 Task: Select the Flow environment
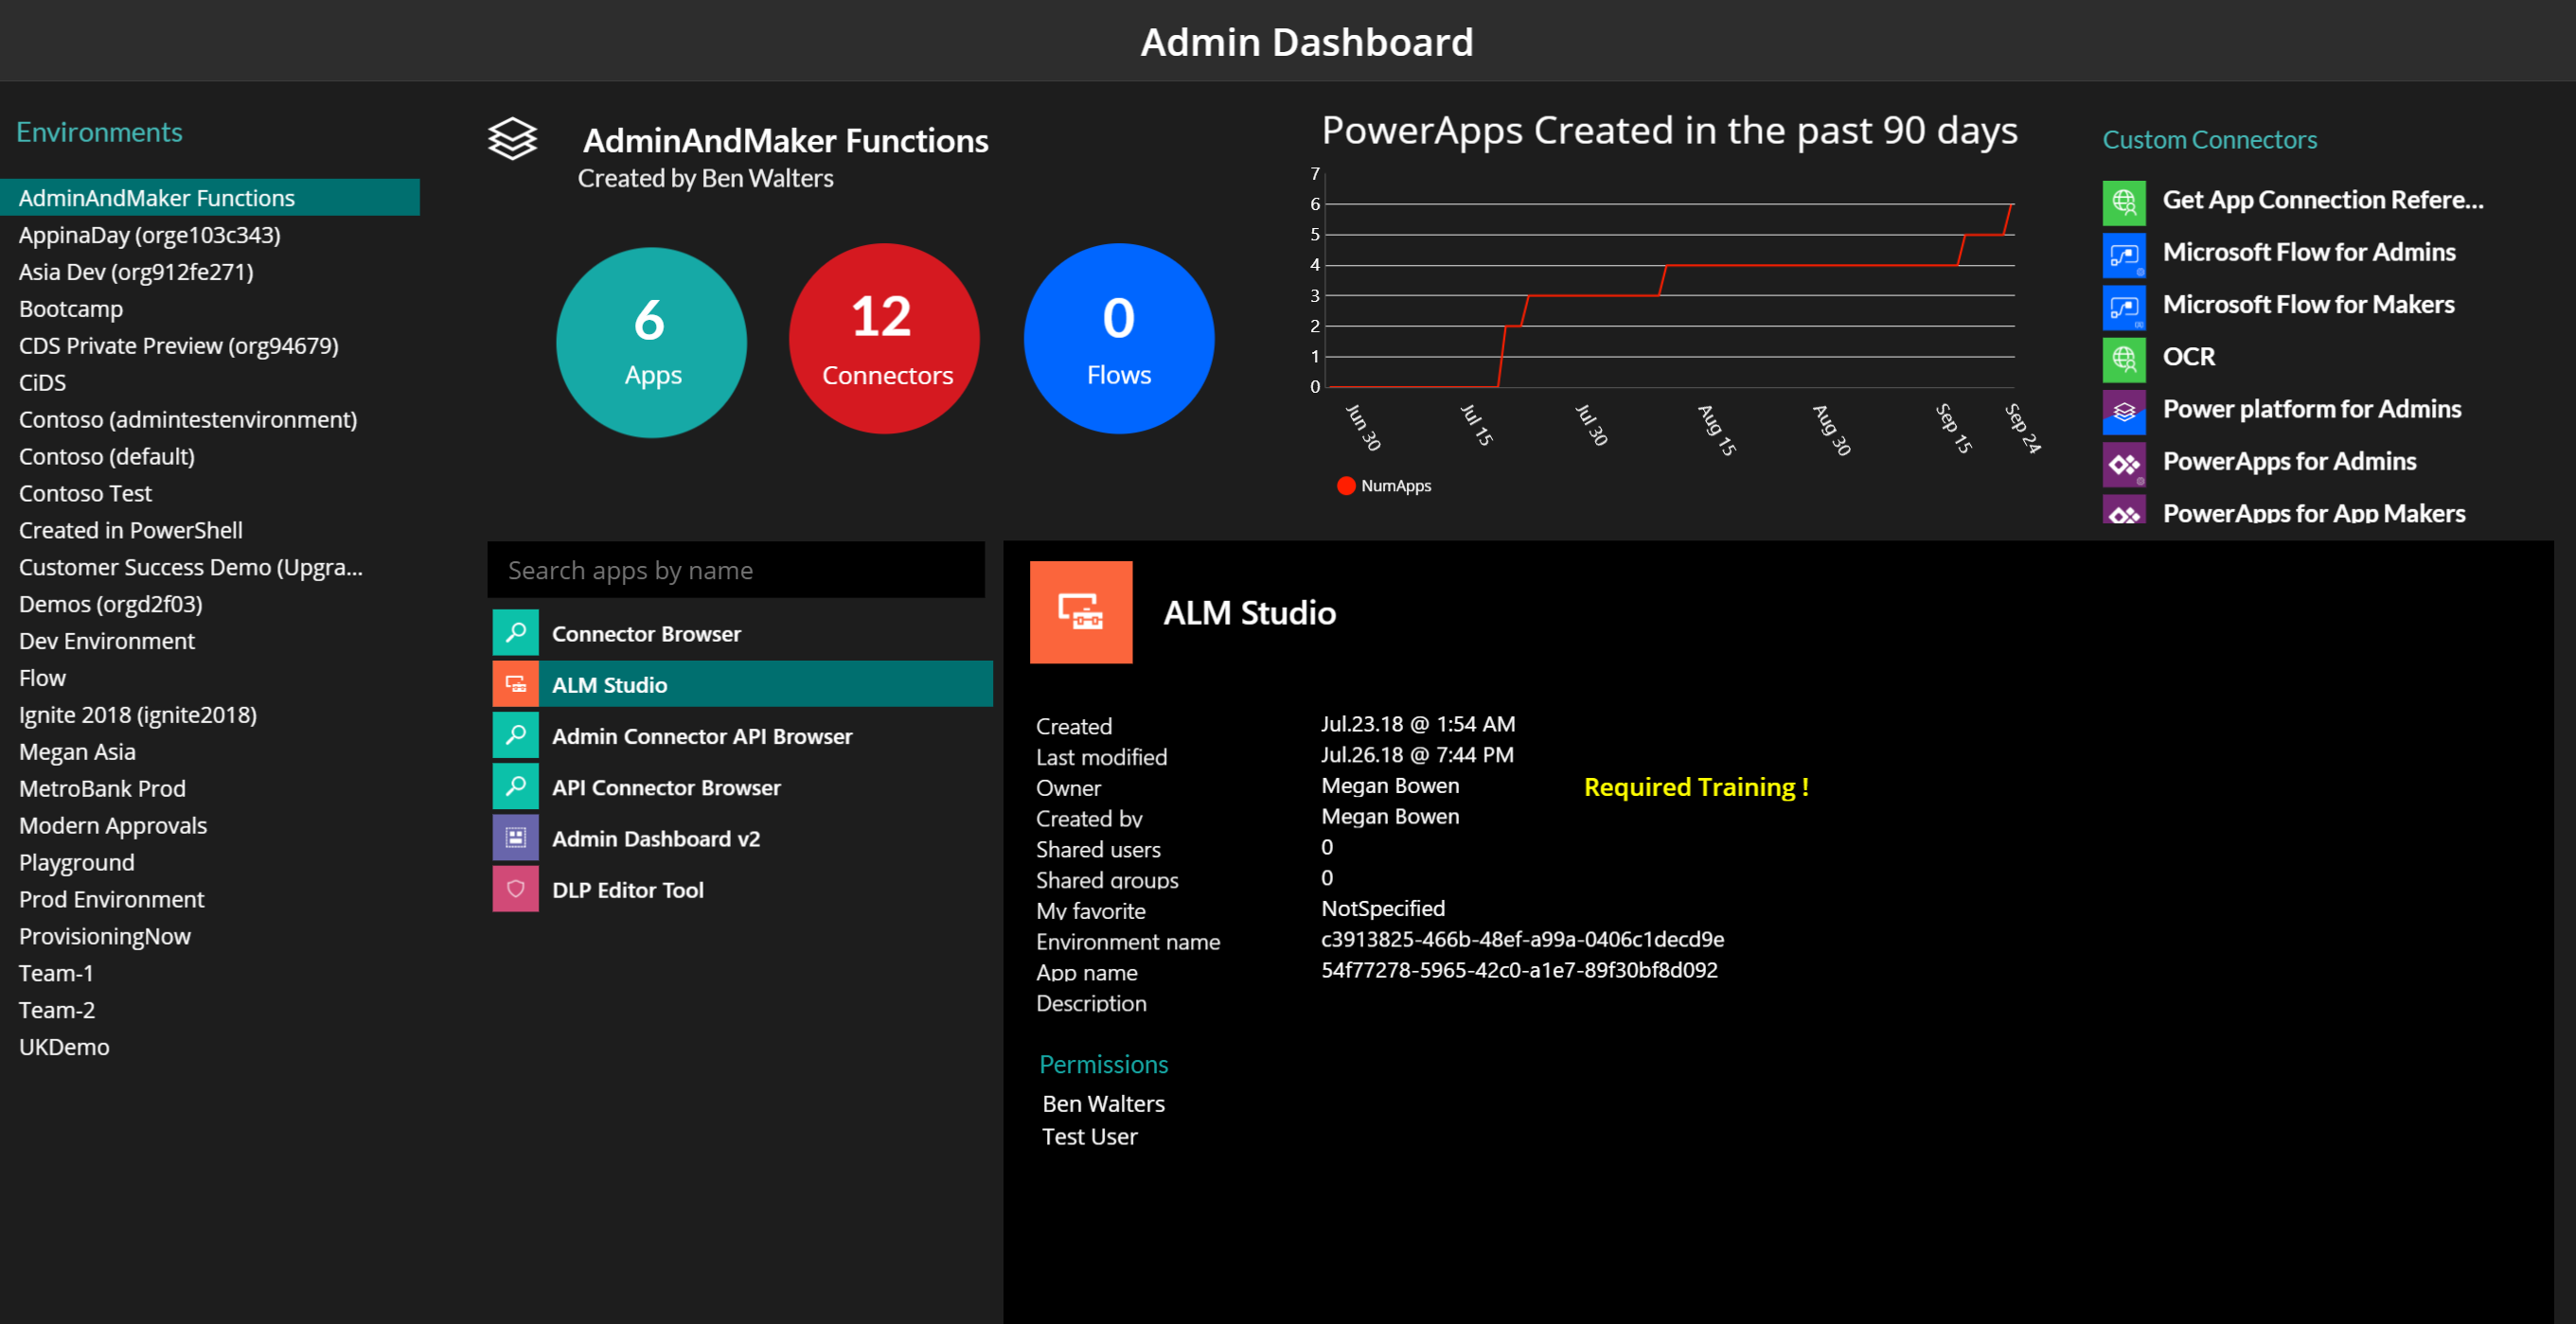42,677
